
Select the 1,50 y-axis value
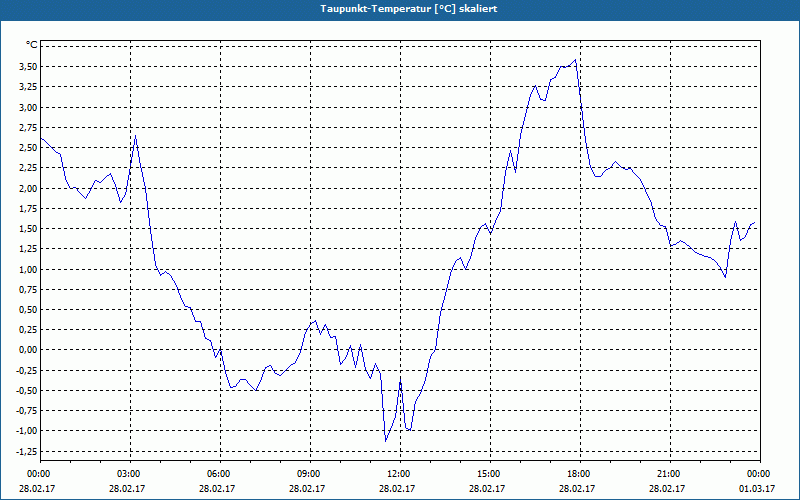[28, 229]
